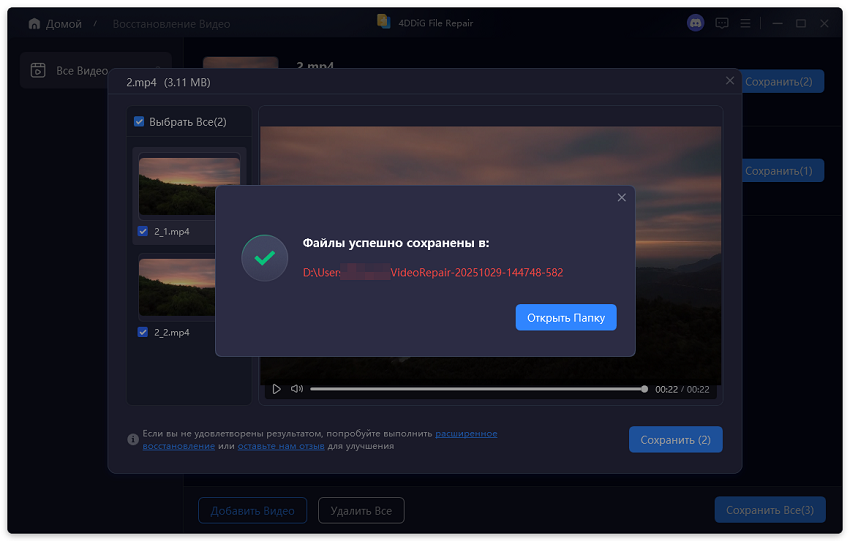Uncheck the 2_2.mp4 checkbox
850x541 pixels.
click(x=143, y=332)
